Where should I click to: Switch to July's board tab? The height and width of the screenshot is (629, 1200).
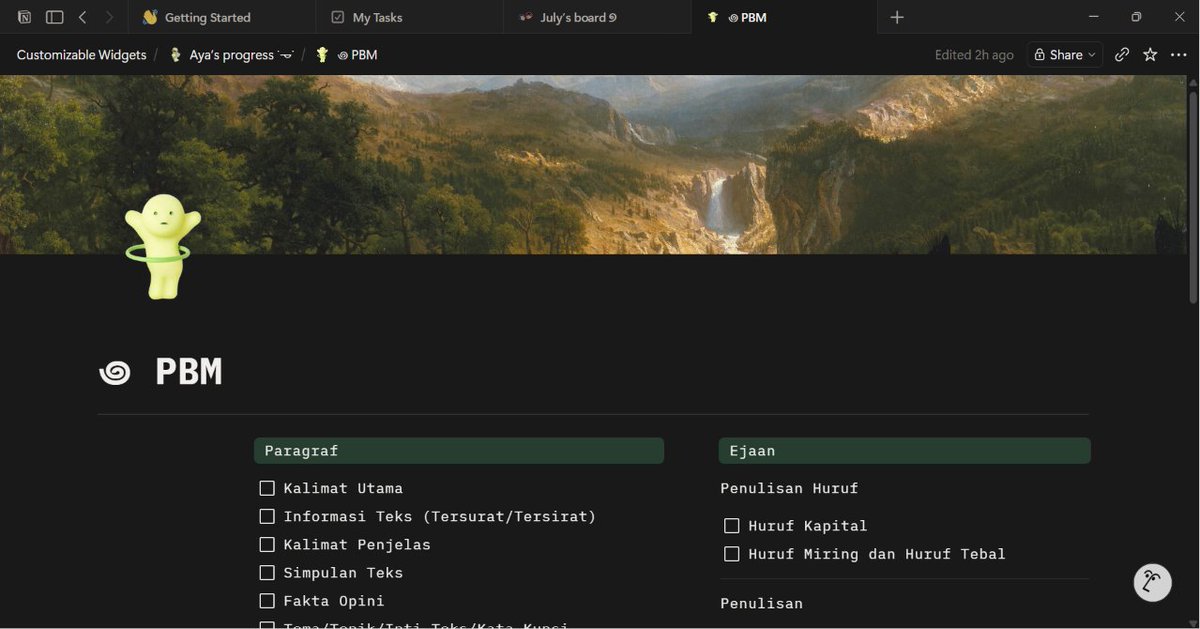point(597,17)
